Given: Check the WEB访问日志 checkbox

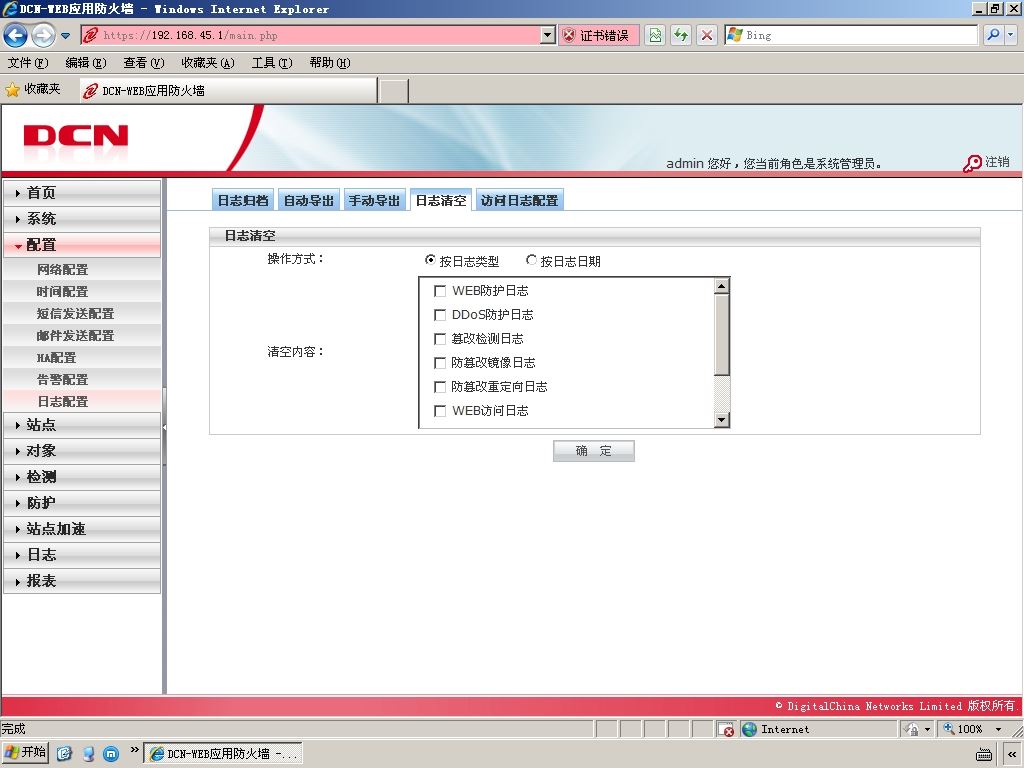Looking at the screenshot, I should click(x=440, y=411).
